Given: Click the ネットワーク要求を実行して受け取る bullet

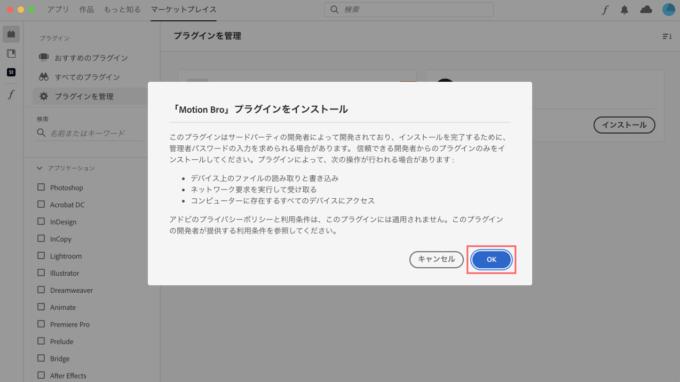Looking at the screenshot, I should (x=254, y=189).
